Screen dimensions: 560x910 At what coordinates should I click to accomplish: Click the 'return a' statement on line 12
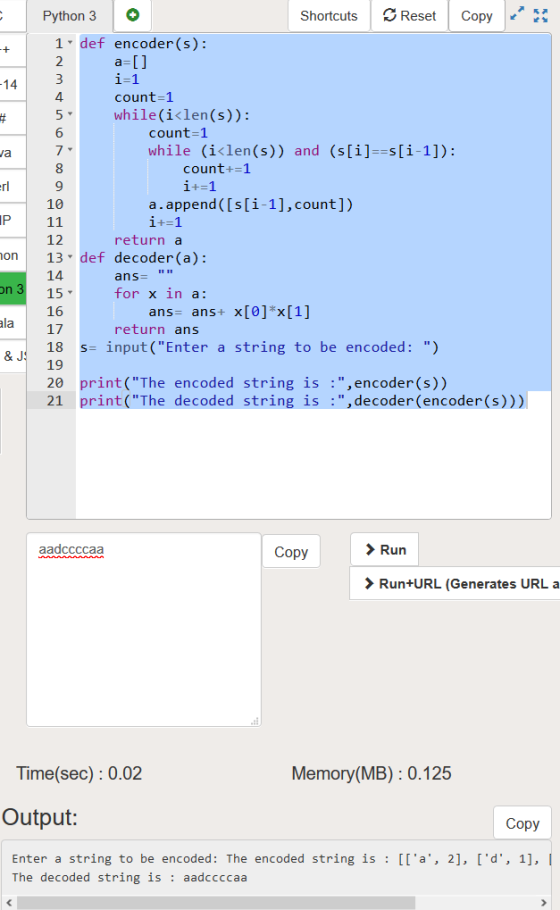coord(148,240)
